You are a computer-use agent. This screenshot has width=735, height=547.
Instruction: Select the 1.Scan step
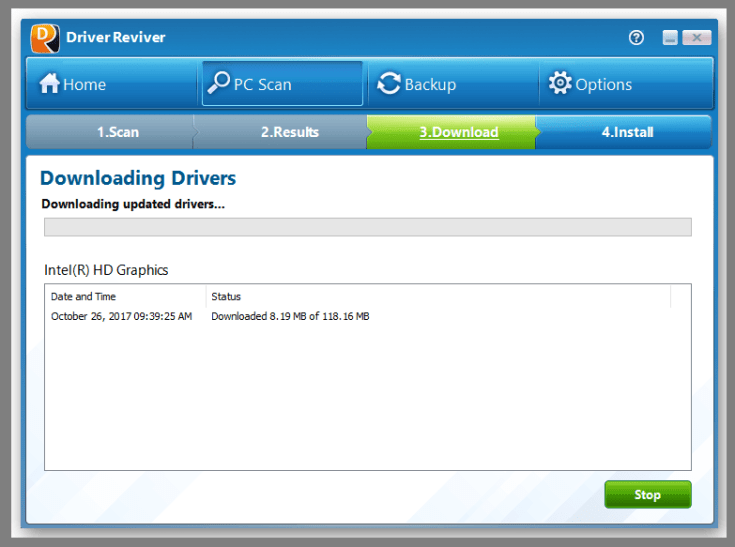point(111,132)
